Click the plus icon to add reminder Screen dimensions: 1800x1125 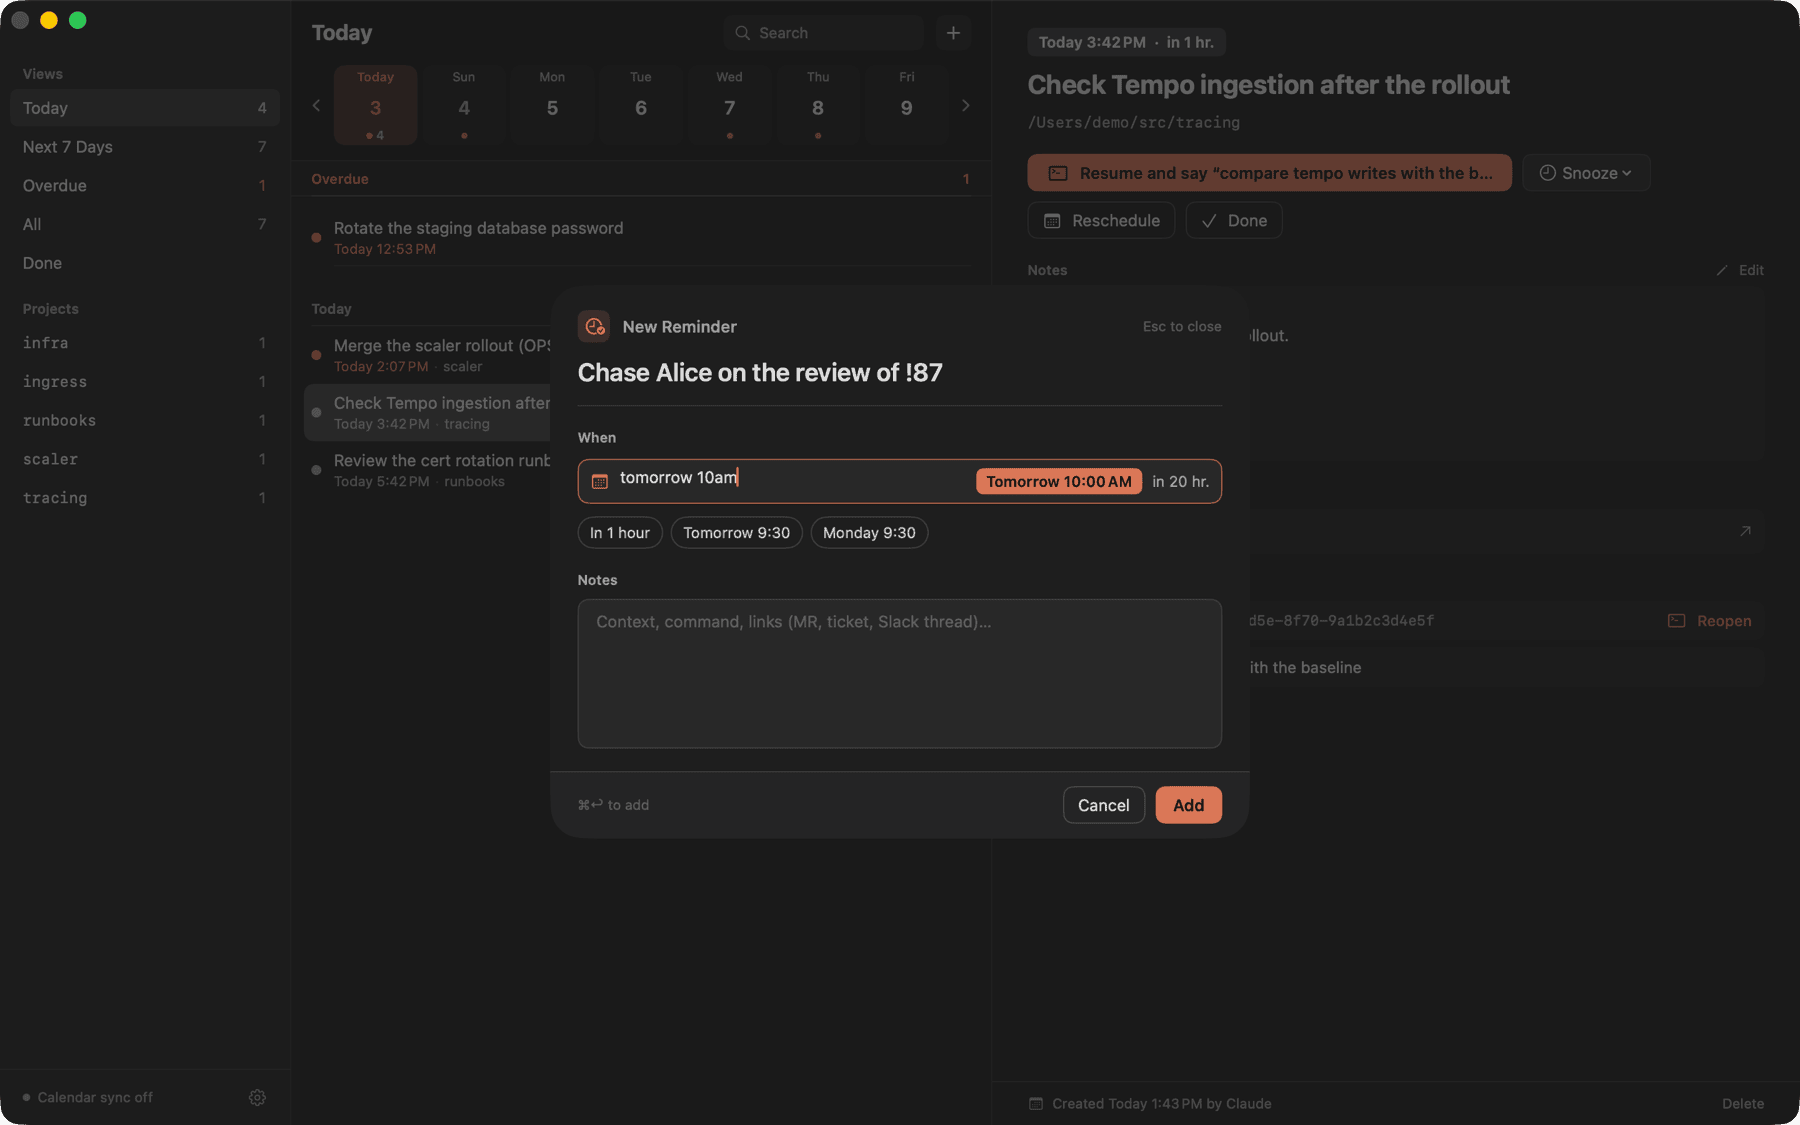coord(953,33)
